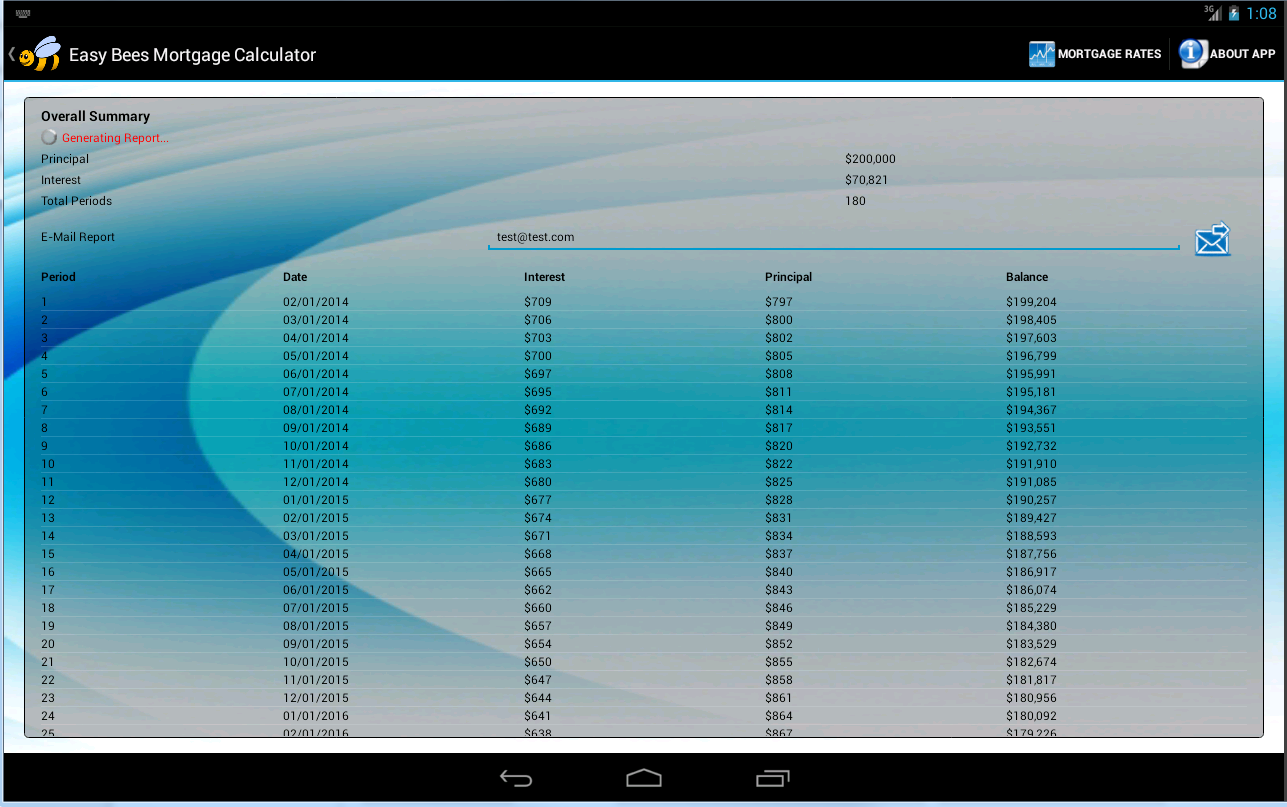This screenshot has height=807, width=1287.
Task: Select the $692 interest amount
Action: (x=538, y=410)
